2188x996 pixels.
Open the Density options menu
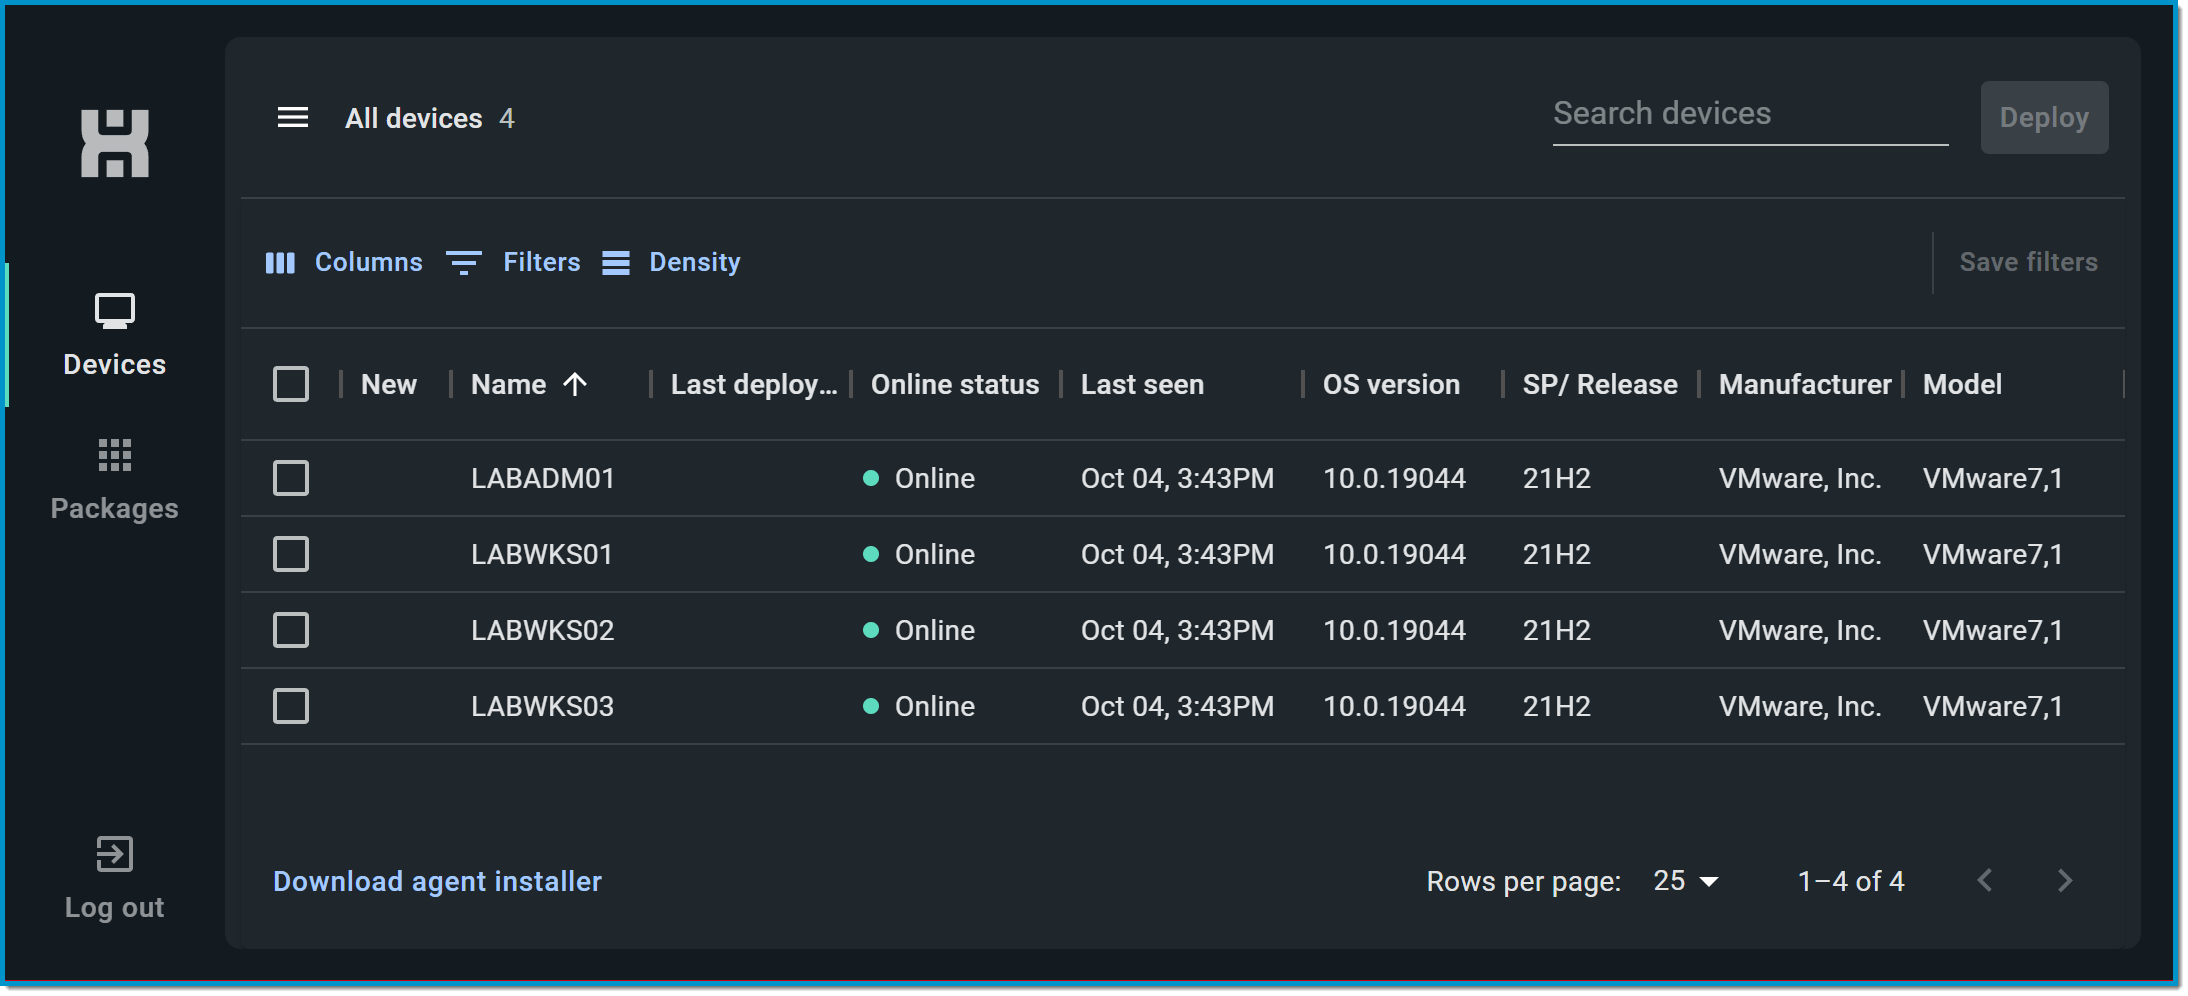[672, 263]
